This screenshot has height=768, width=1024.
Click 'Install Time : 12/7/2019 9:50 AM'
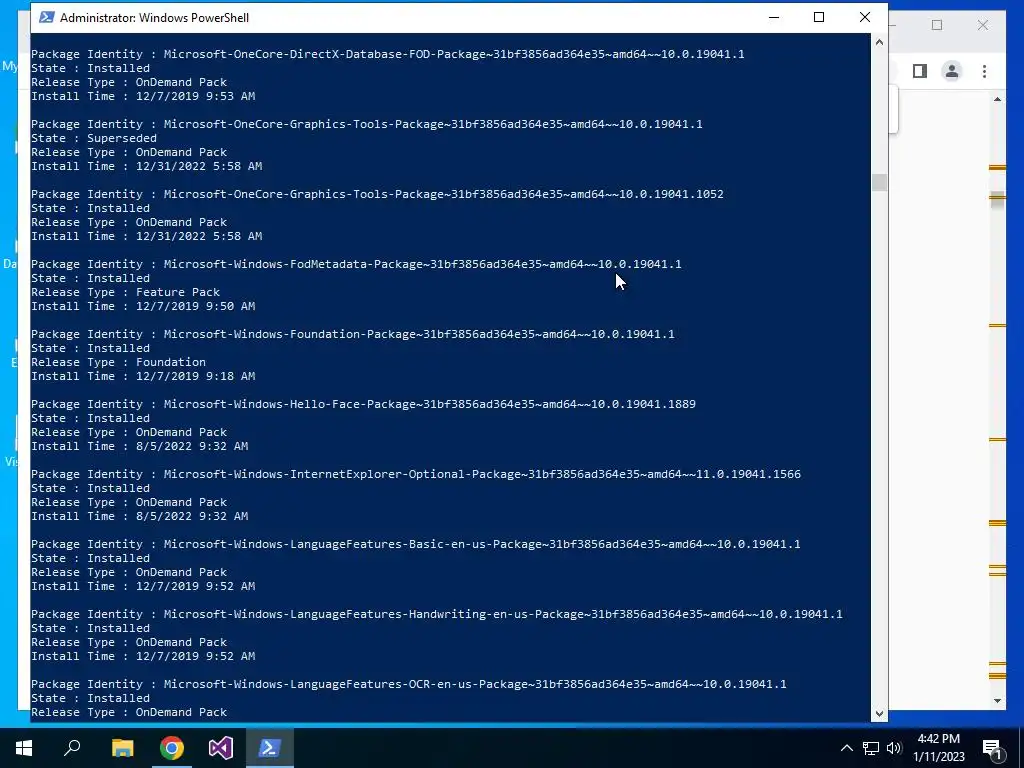pyautogui.click(x=143, y=306)
